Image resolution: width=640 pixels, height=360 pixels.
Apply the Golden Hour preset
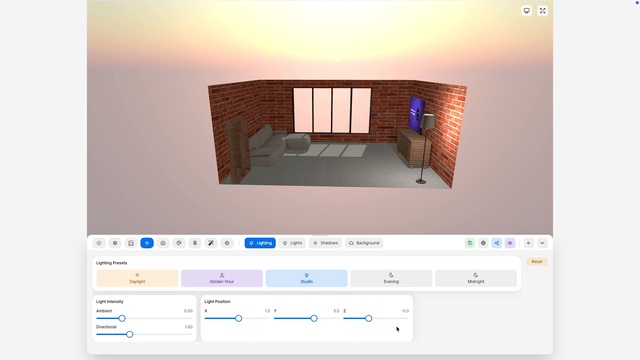[x=222, y=278]
